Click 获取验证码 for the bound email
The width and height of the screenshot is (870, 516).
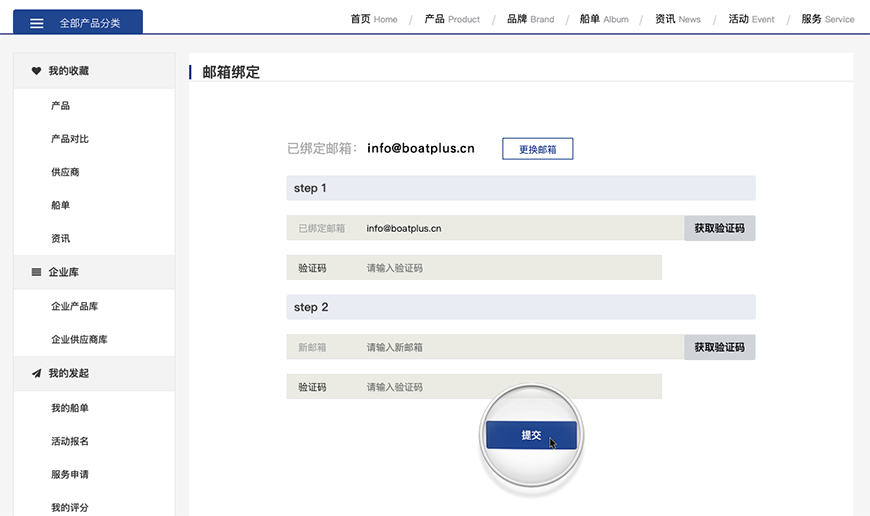pyautogui.click(x=719, y=228)
